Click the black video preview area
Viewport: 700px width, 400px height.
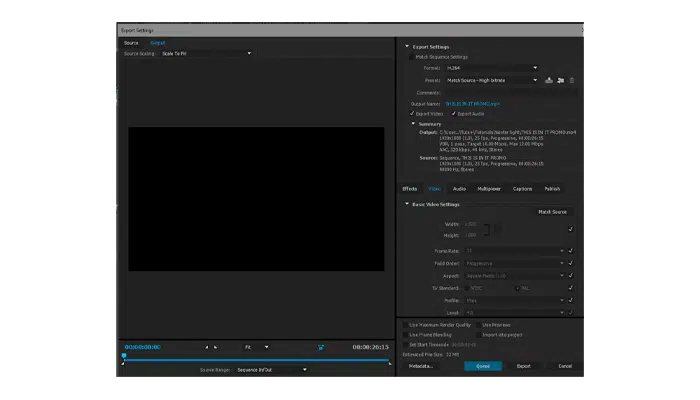256,199
